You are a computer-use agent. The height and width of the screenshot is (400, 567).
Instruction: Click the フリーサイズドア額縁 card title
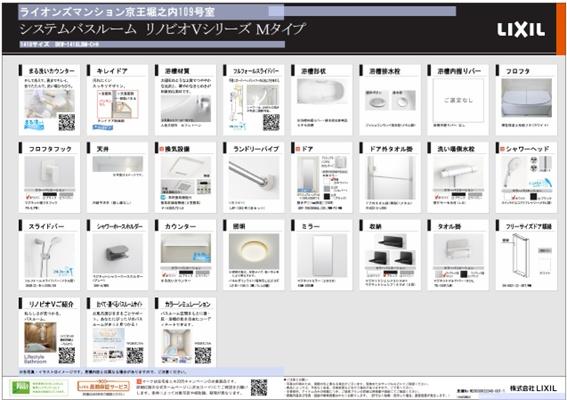pyautogui.click(x=529, y=226)
